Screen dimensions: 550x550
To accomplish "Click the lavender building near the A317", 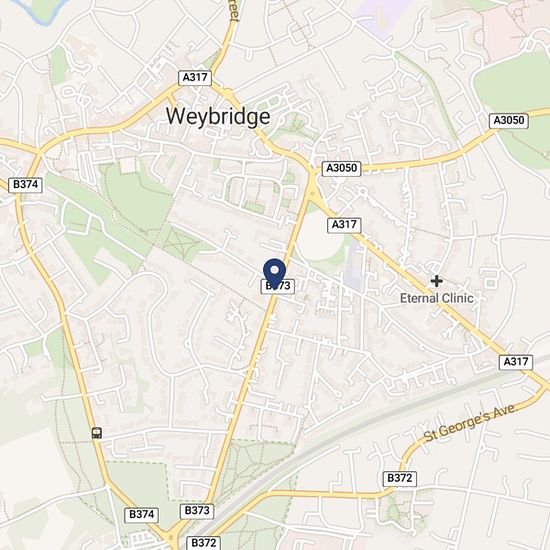I will 355,265.
